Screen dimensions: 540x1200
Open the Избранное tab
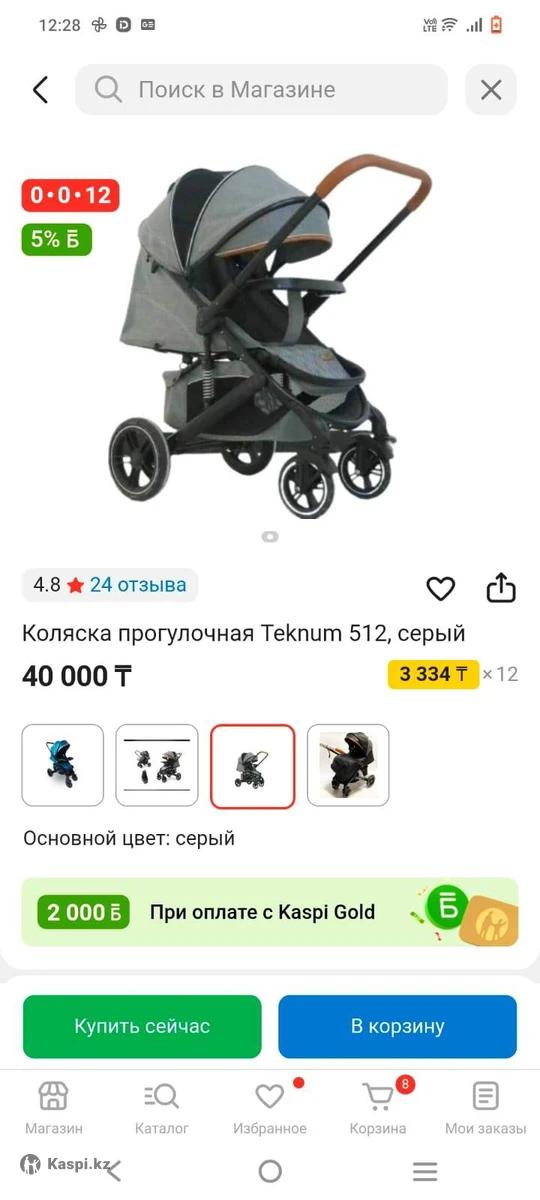coord(270,1108)
